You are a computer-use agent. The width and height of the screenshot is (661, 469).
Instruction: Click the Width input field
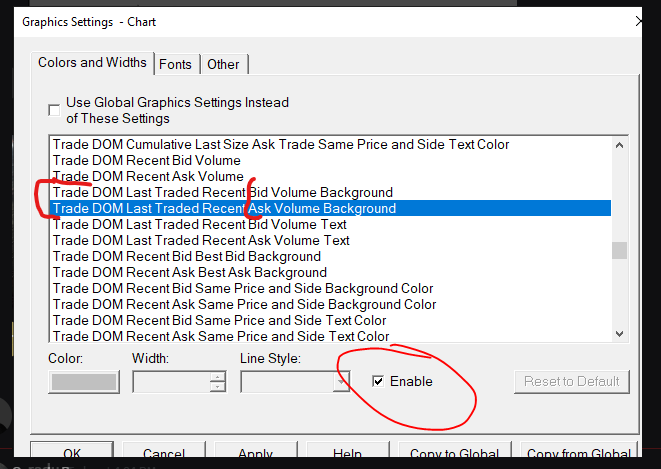click(x=170, y=381)
